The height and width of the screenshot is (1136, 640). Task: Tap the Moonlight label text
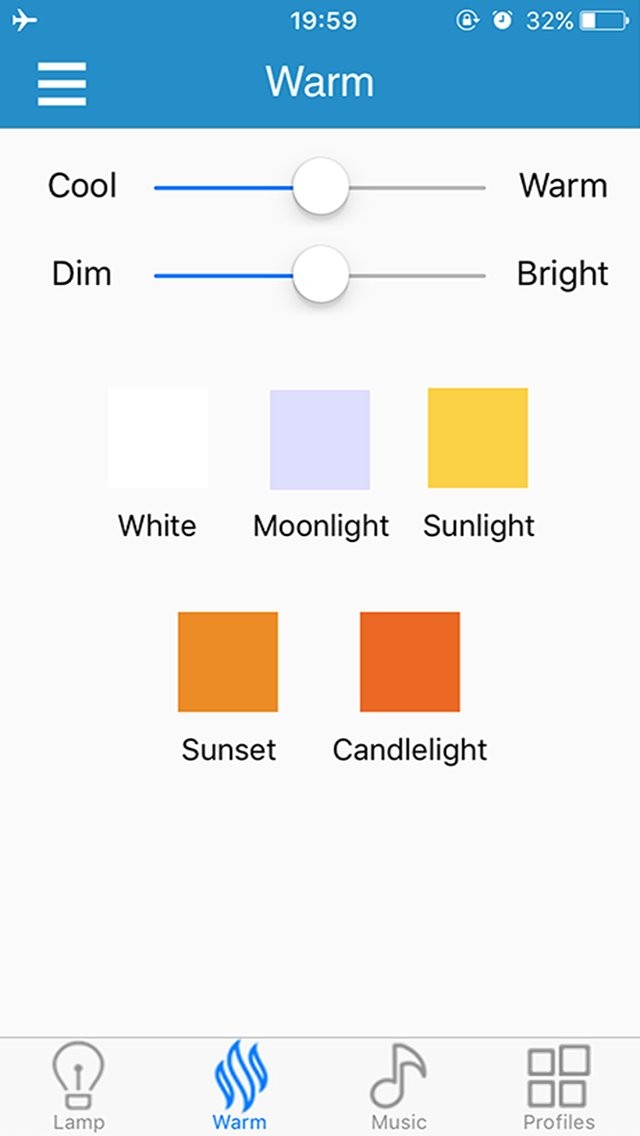(x=321, y=526)
